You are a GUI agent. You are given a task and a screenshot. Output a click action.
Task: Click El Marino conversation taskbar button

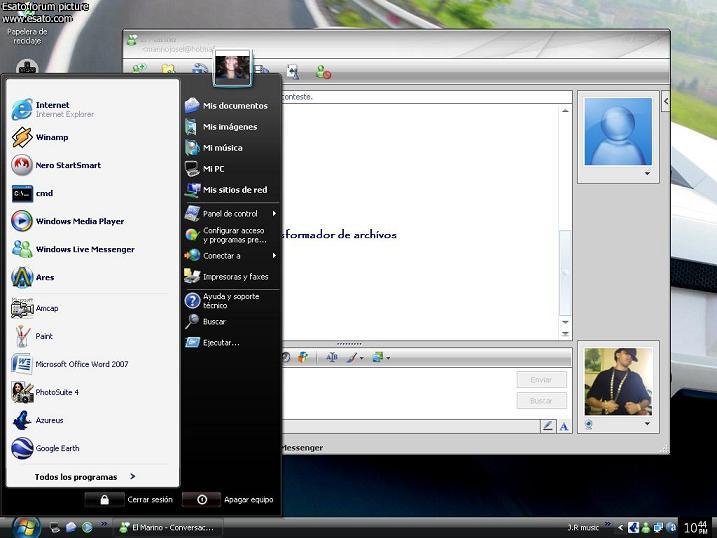(166, 527)
